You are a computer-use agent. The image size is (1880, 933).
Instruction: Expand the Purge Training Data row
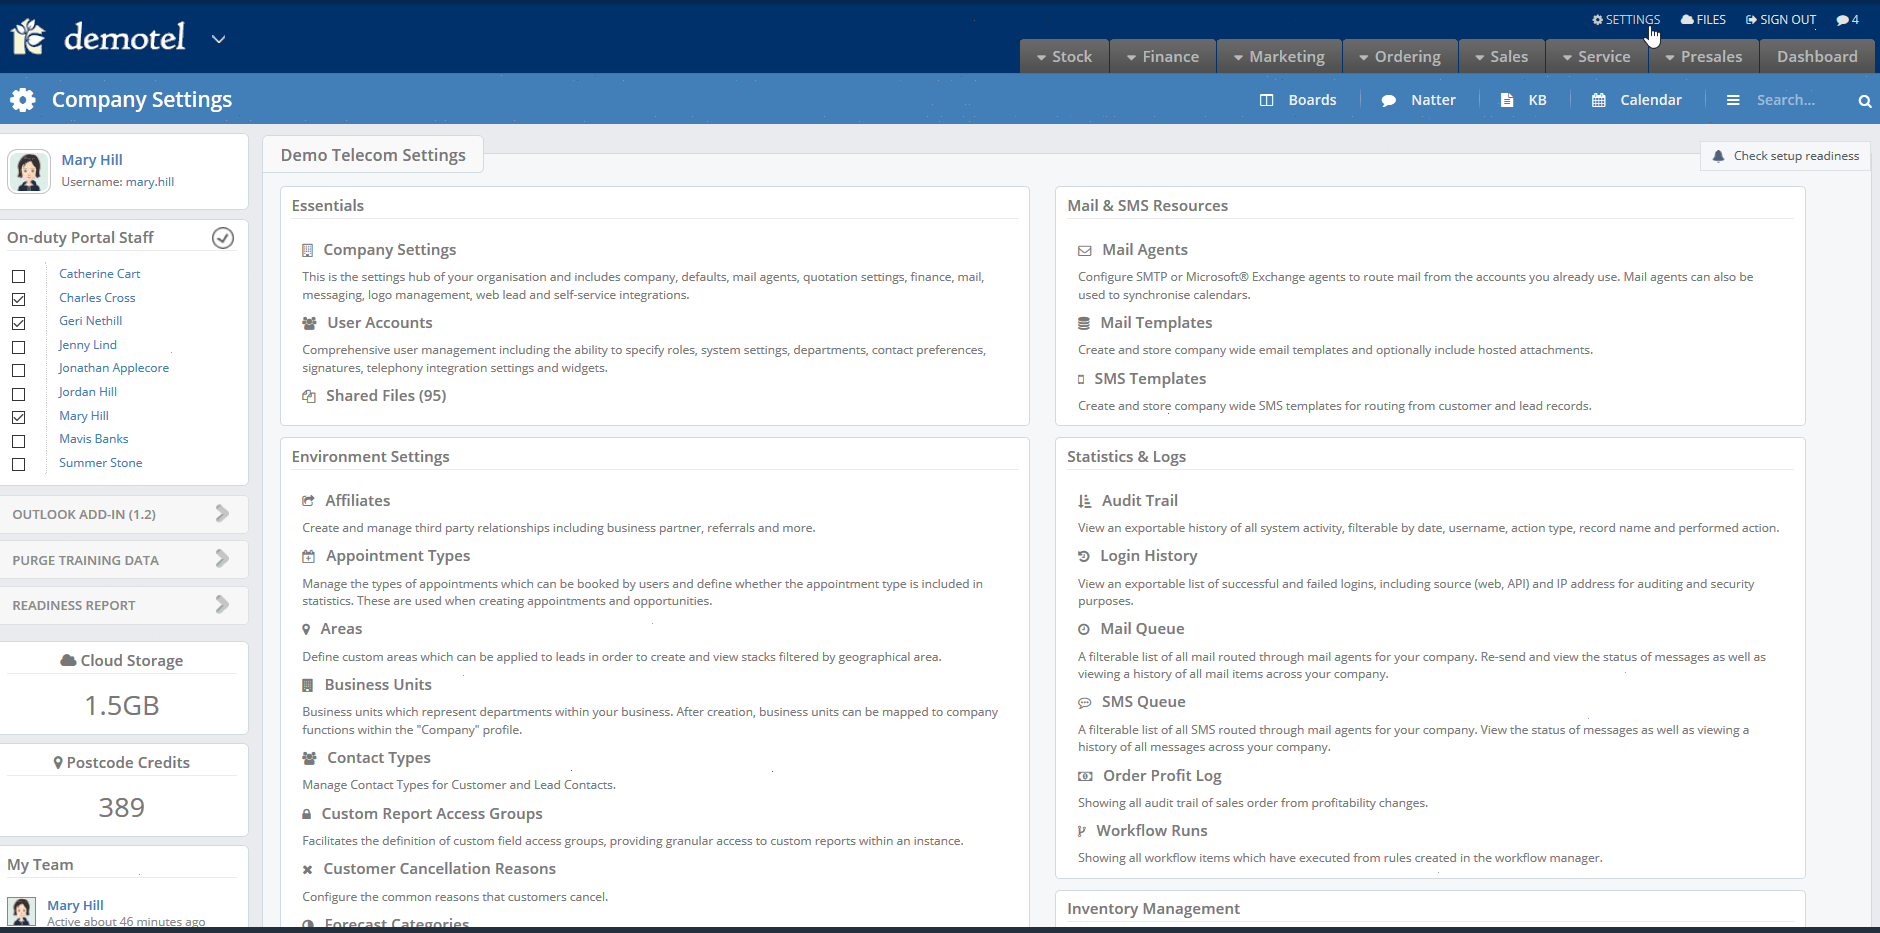coord(124,560)
